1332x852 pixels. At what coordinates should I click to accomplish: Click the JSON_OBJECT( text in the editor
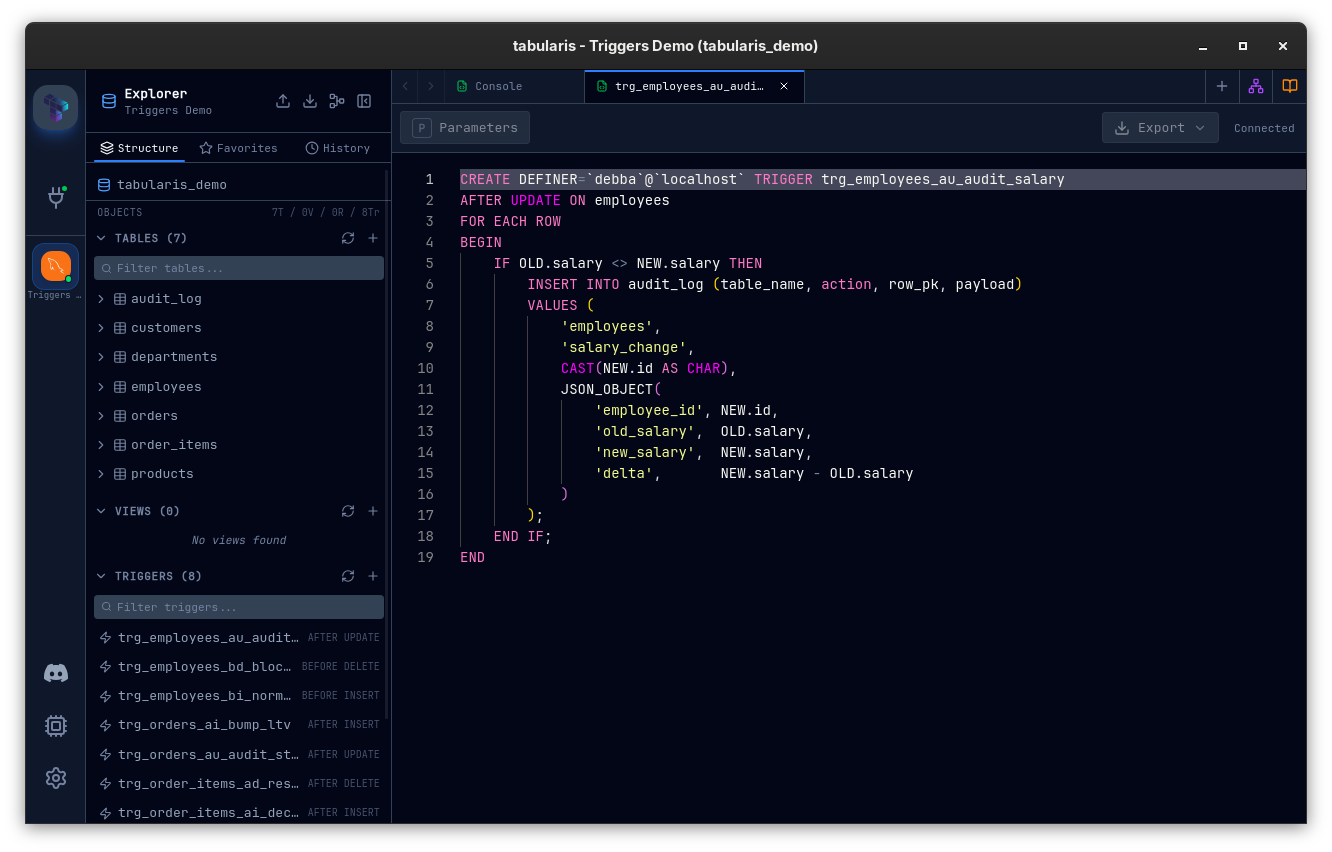tap(611, 389)
